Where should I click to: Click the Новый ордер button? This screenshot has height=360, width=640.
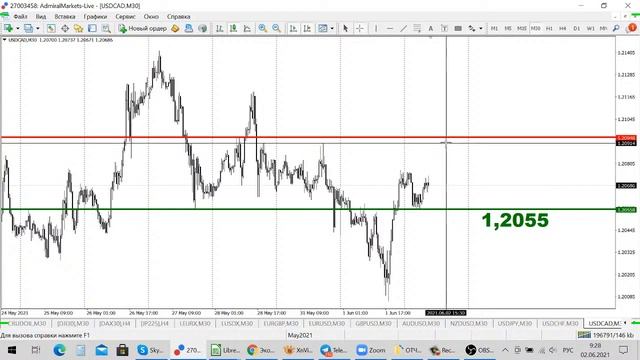[x=142, y=28]
